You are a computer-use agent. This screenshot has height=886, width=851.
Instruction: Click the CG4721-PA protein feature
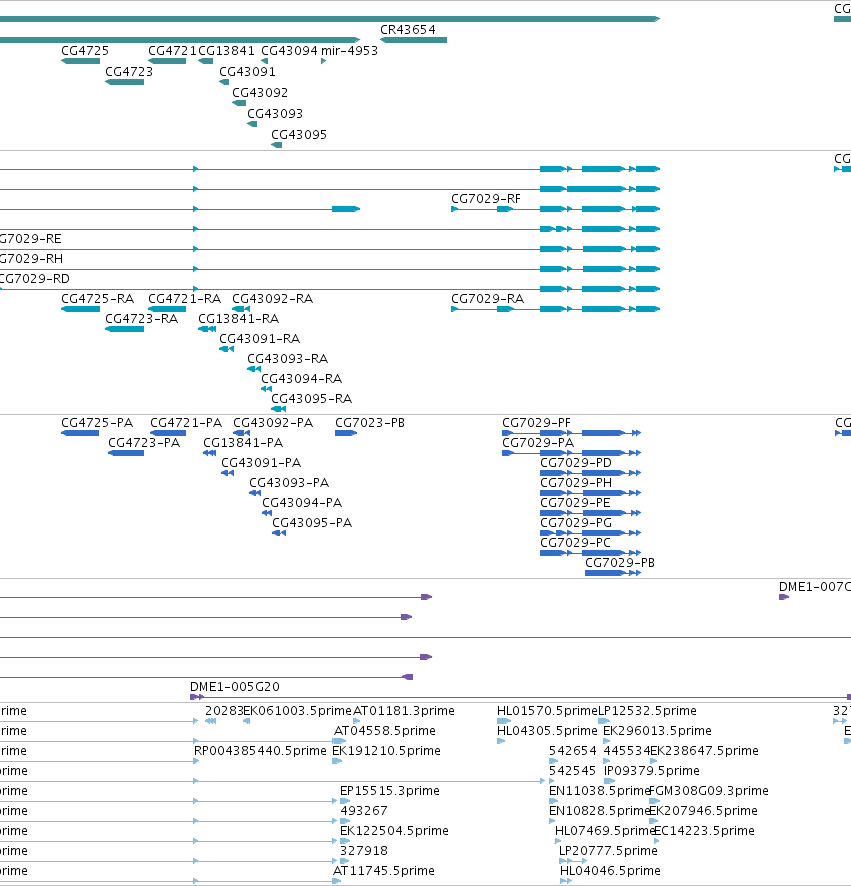tap(168, 433)
